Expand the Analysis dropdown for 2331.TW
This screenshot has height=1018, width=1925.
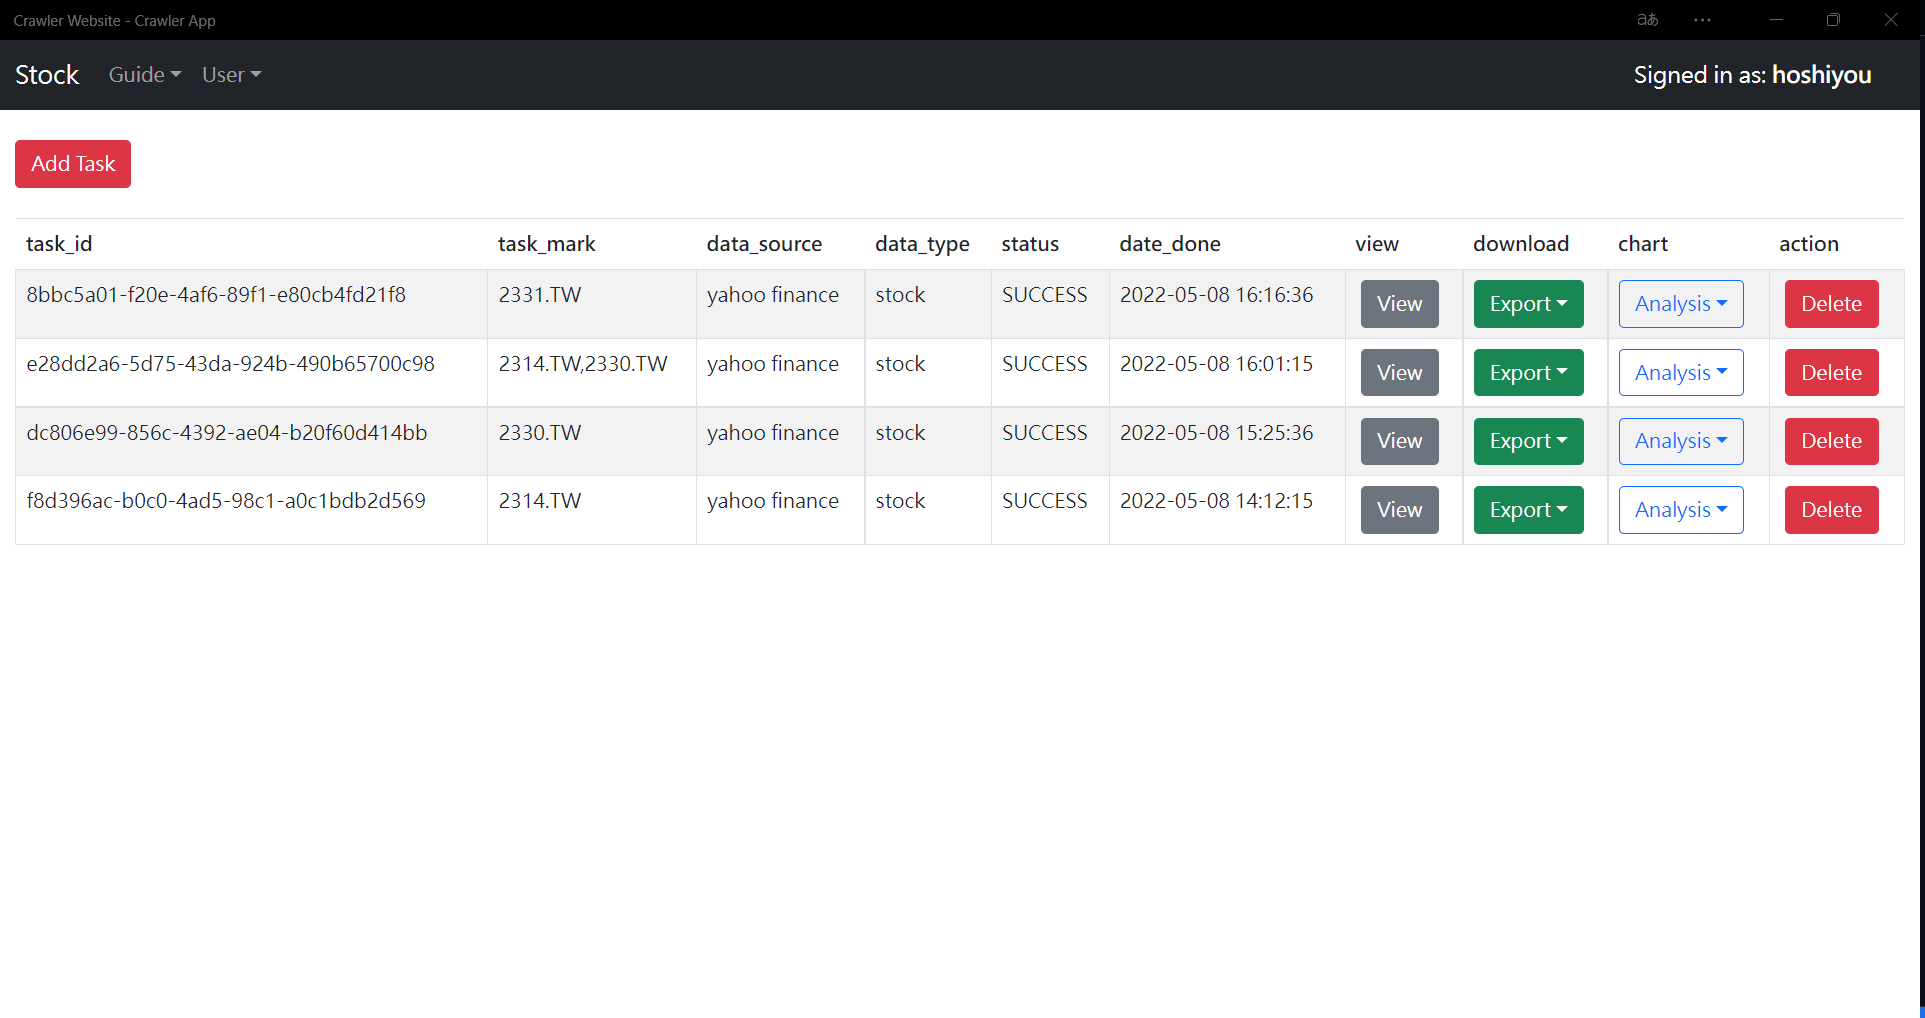click(1680, 304)
